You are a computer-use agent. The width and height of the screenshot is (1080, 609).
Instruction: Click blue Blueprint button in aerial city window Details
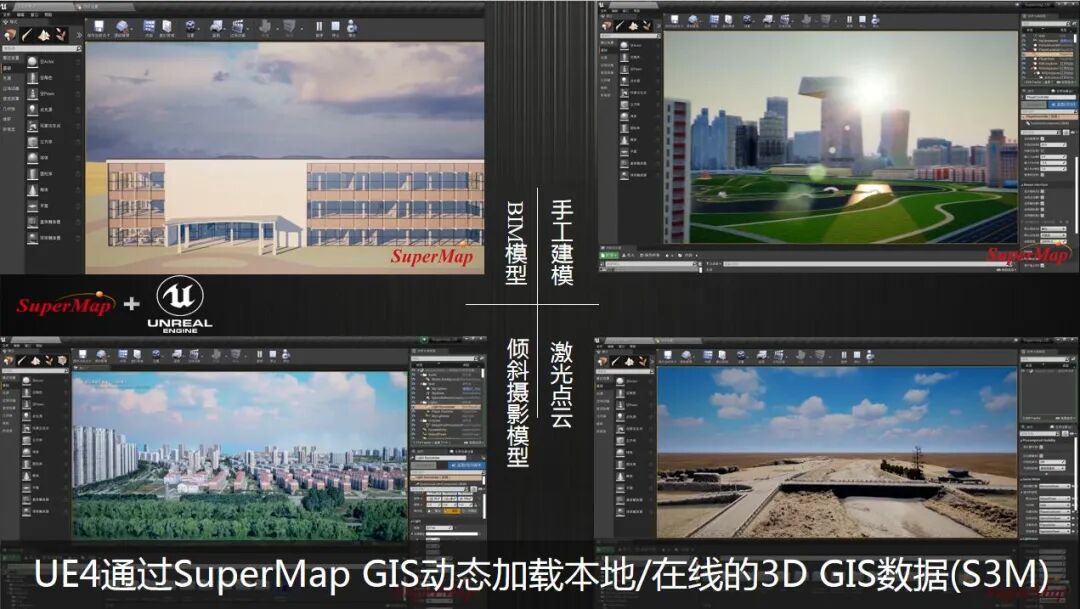(465, 465)
